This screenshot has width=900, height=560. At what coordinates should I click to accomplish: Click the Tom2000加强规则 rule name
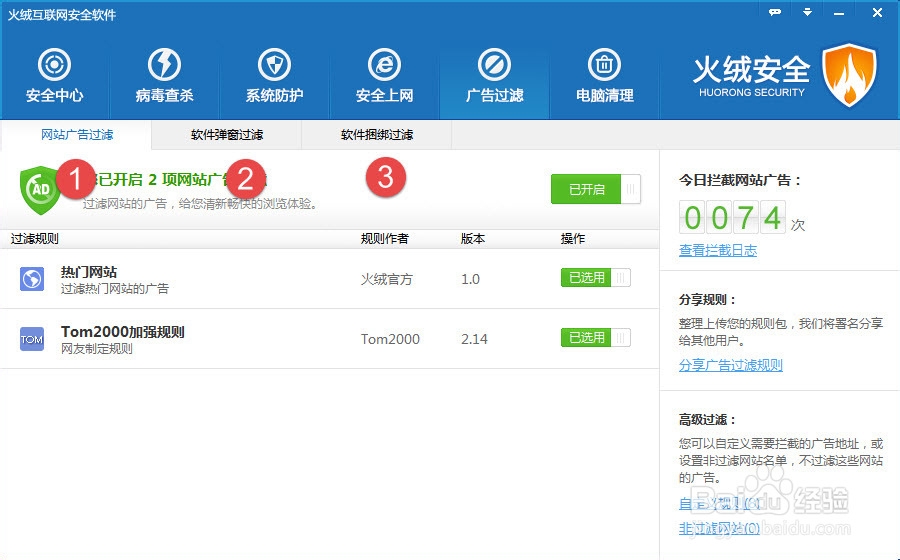(x=123, y=332)
